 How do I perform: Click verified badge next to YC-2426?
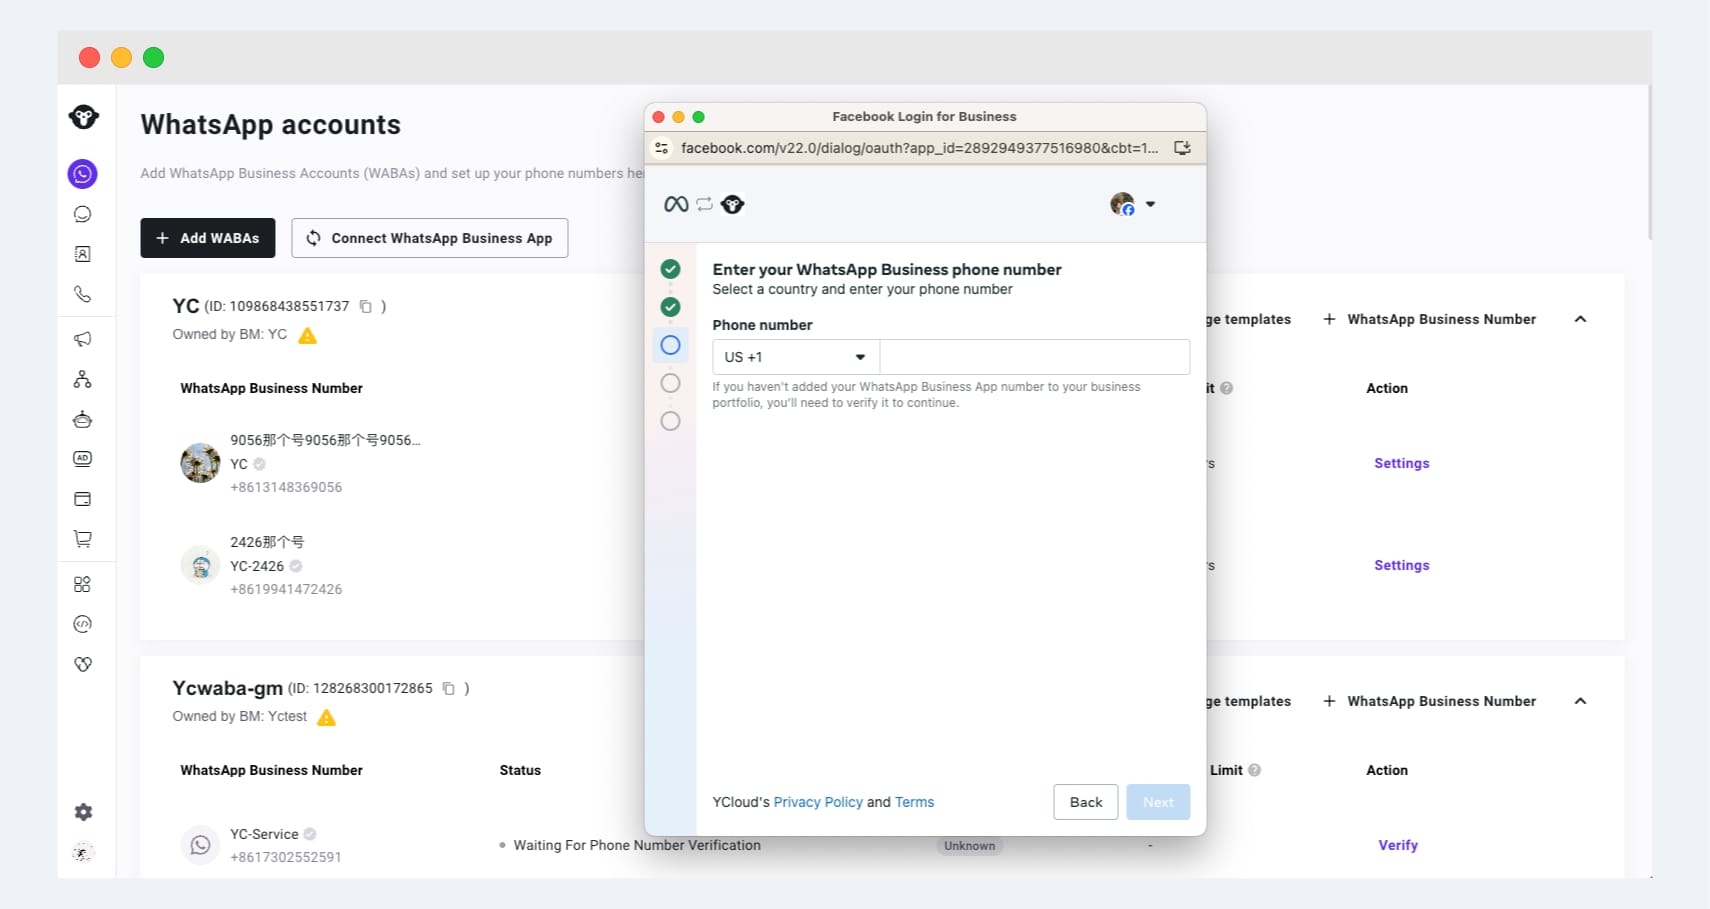click(x=296, y=566)
